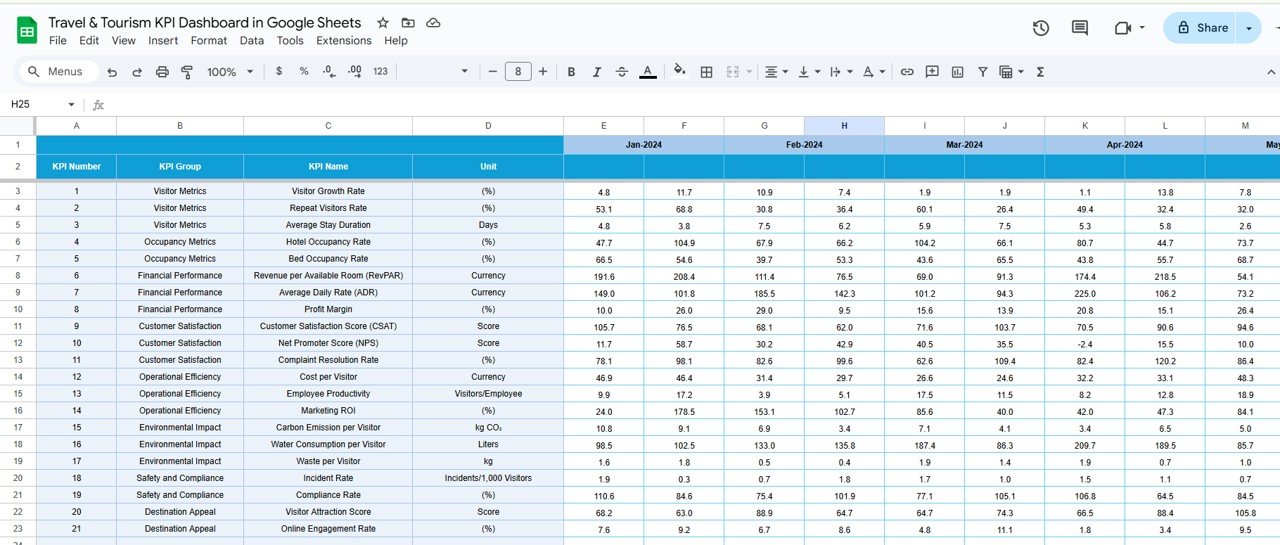Activate the Paint format roller
Viewport: 1280px width, 545px height.
(x=186, y=72)
